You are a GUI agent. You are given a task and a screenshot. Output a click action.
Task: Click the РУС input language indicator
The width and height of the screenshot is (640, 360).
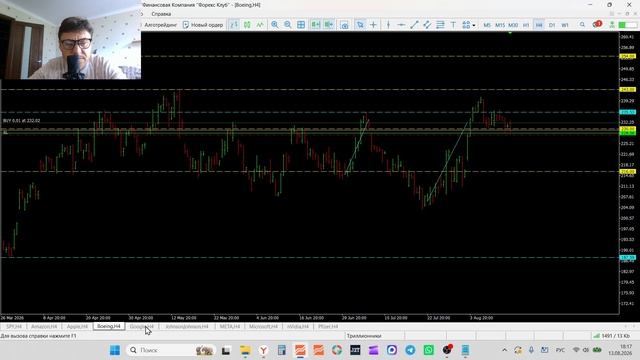[560, 350]
